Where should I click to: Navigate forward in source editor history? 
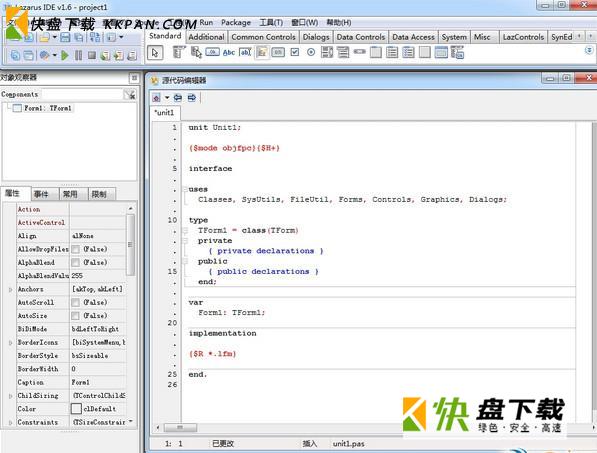pyautogui.click(x=192, y=98)
